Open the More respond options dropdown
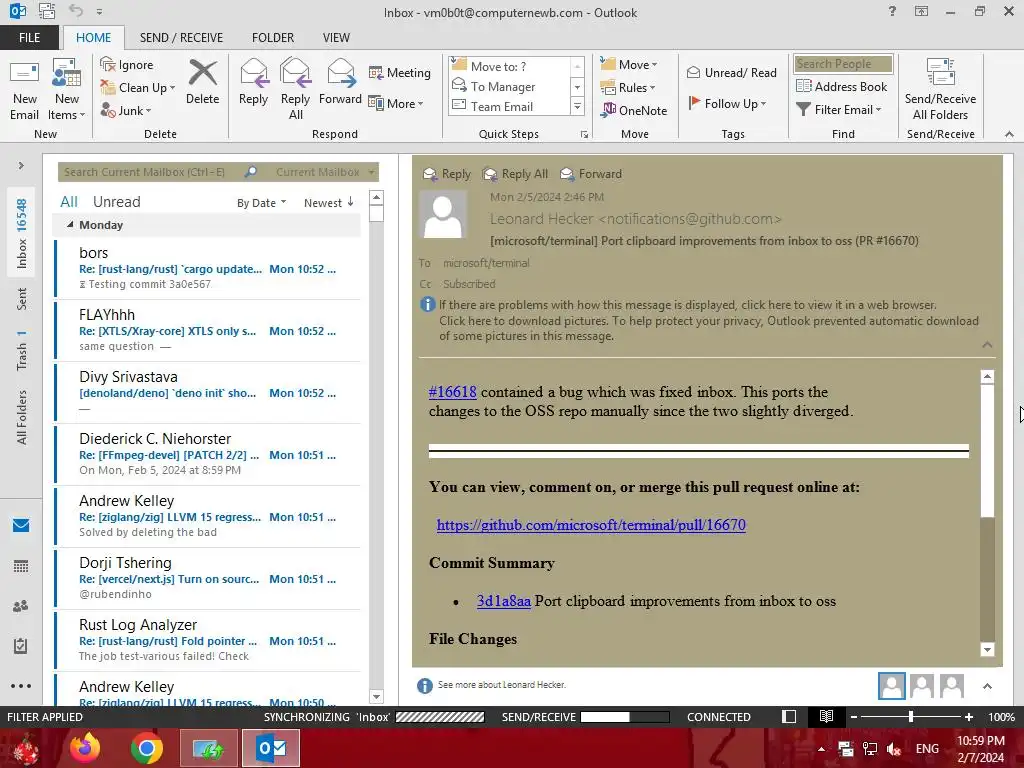Viewport: 1024px width, 768px height. click(x=396, y=103)
